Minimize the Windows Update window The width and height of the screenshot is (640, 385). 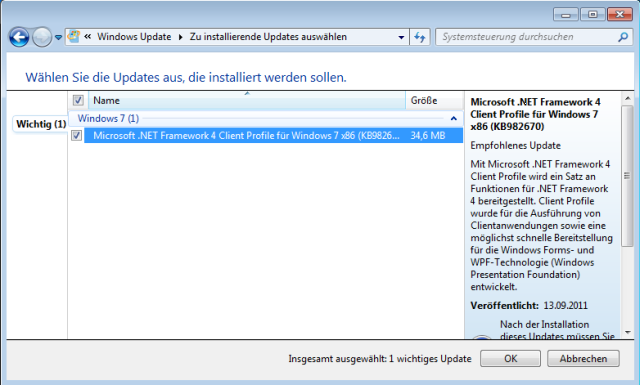566,15
